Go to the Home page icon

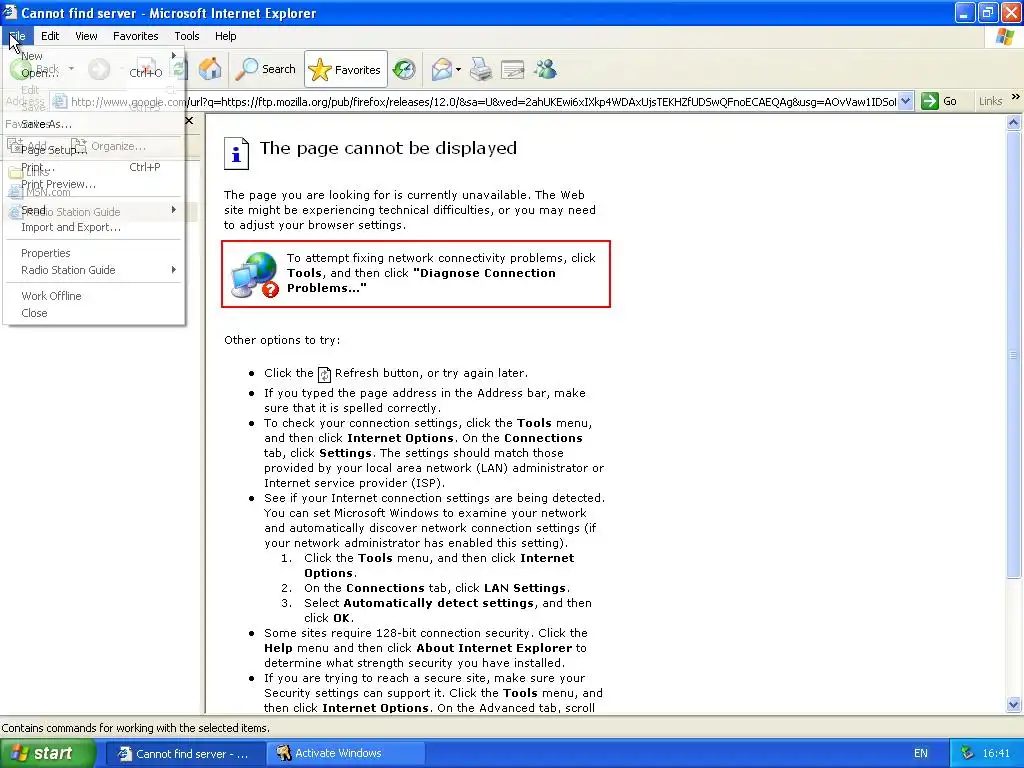(x=210, y=69)
